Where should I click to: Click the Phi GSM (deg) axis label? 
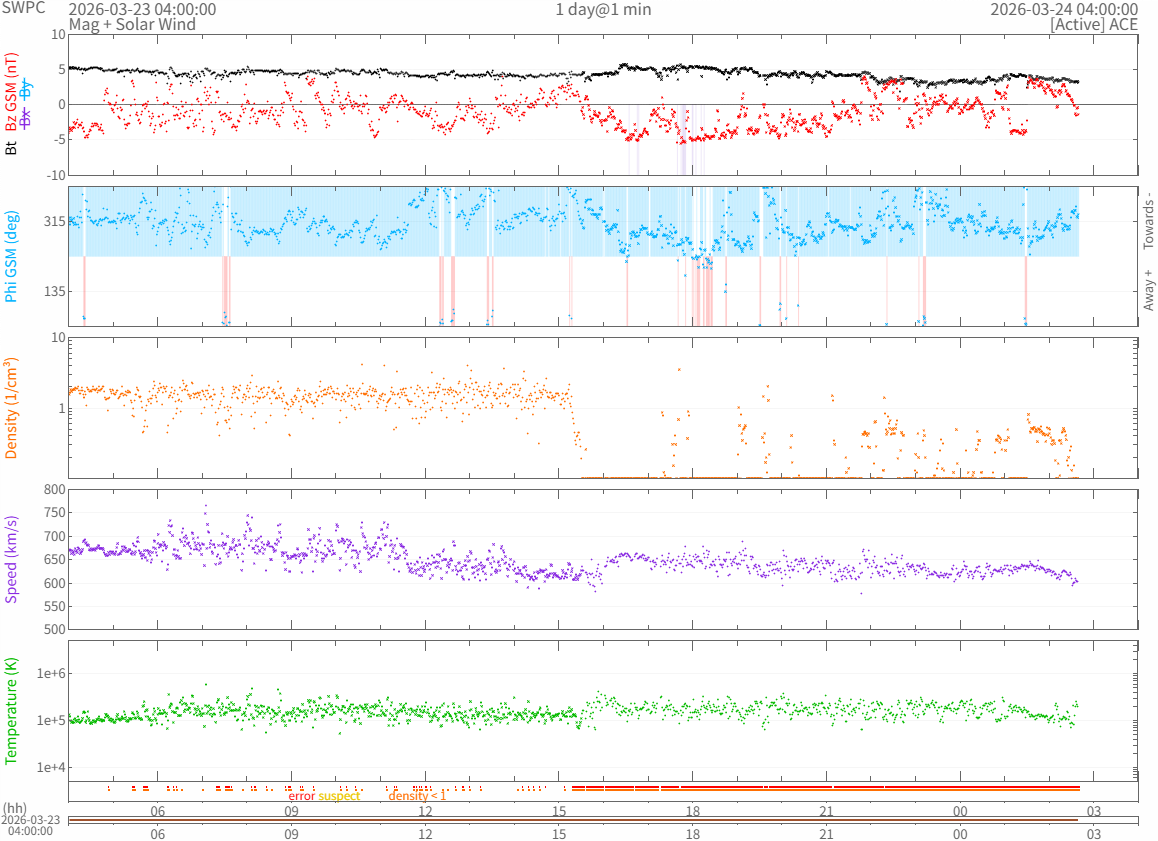click(x=12, y=256)
